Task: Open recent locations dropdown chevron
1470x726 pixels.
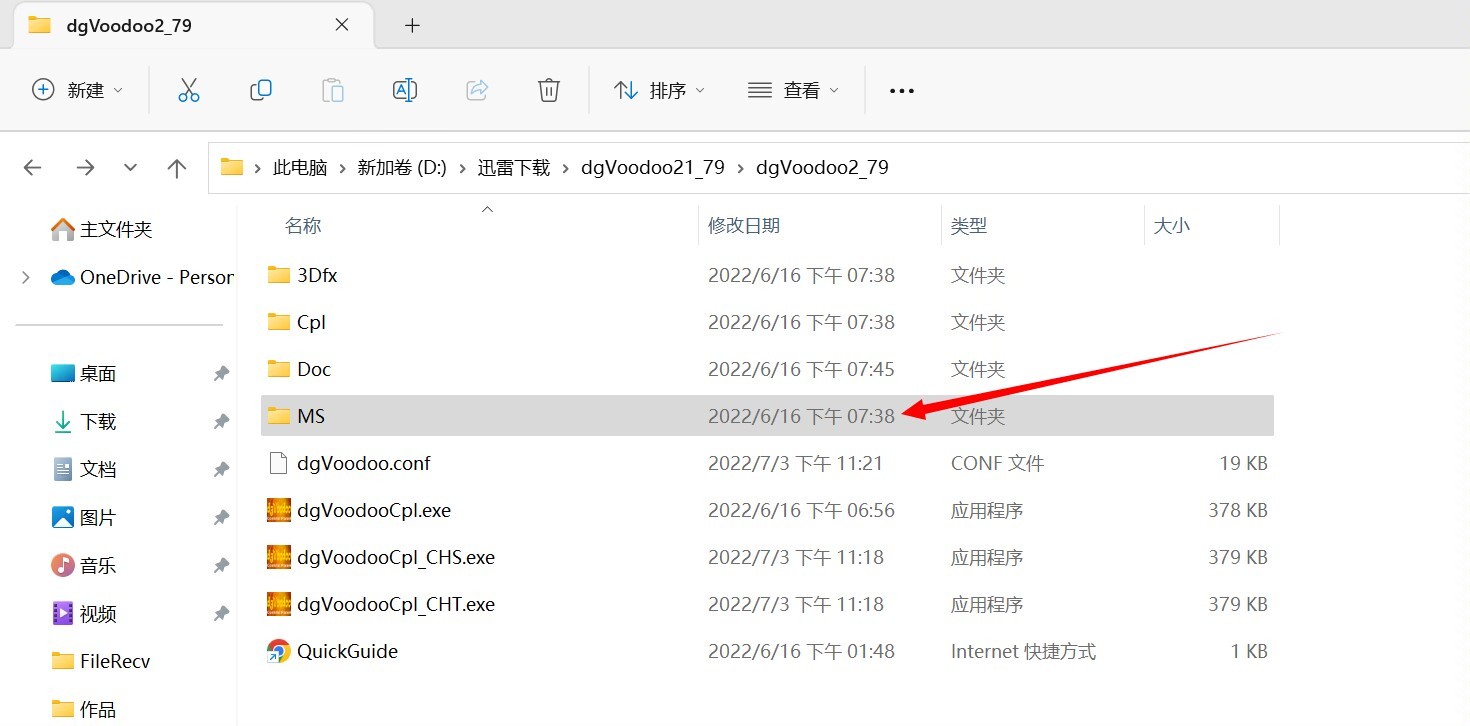Action: tap(130, 168)
